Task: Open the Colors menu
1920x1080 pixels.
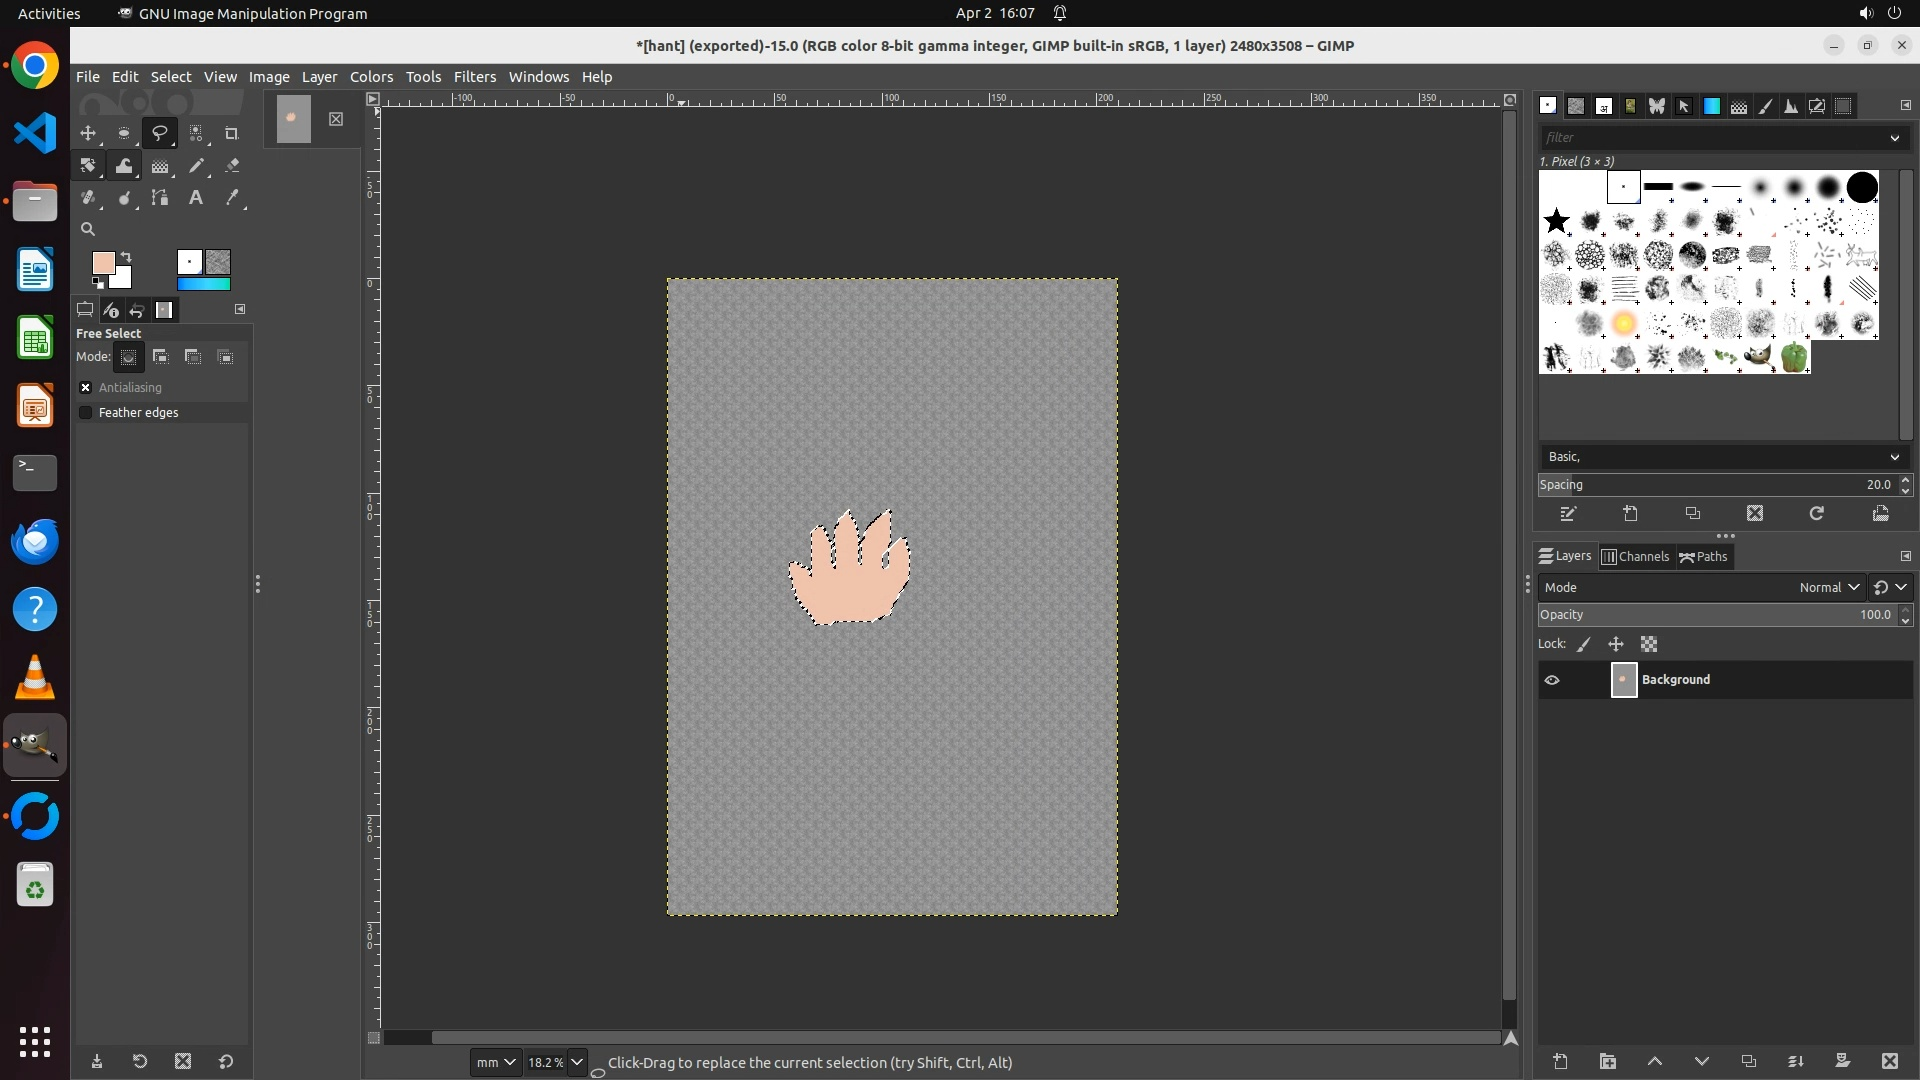Action: tap(371, 77)
